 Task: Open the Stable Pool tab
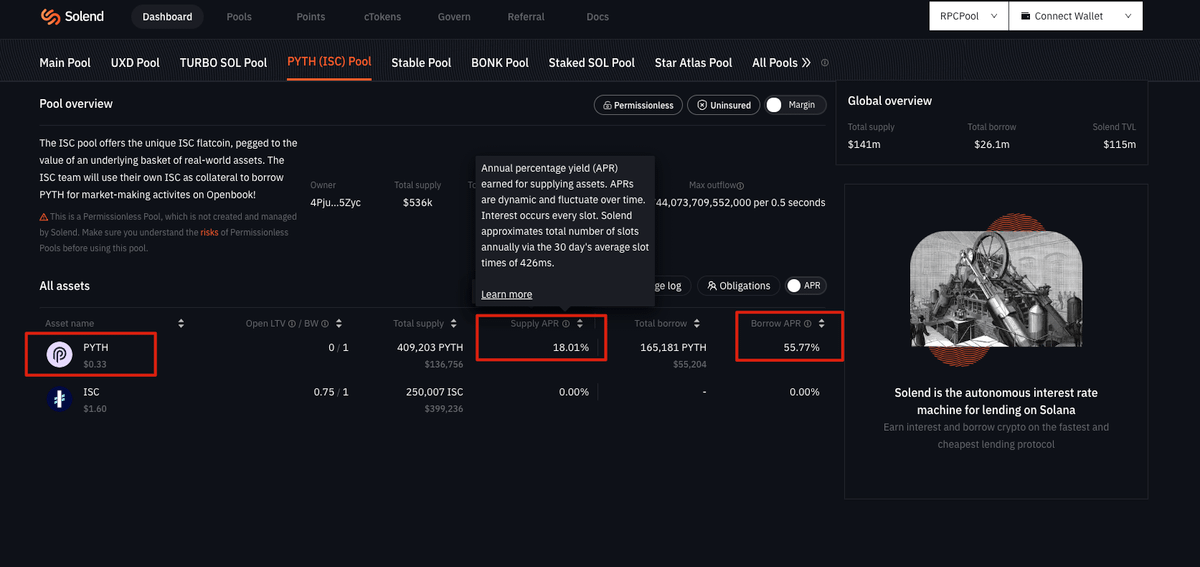pyautogui.click(x=421, y=62)
